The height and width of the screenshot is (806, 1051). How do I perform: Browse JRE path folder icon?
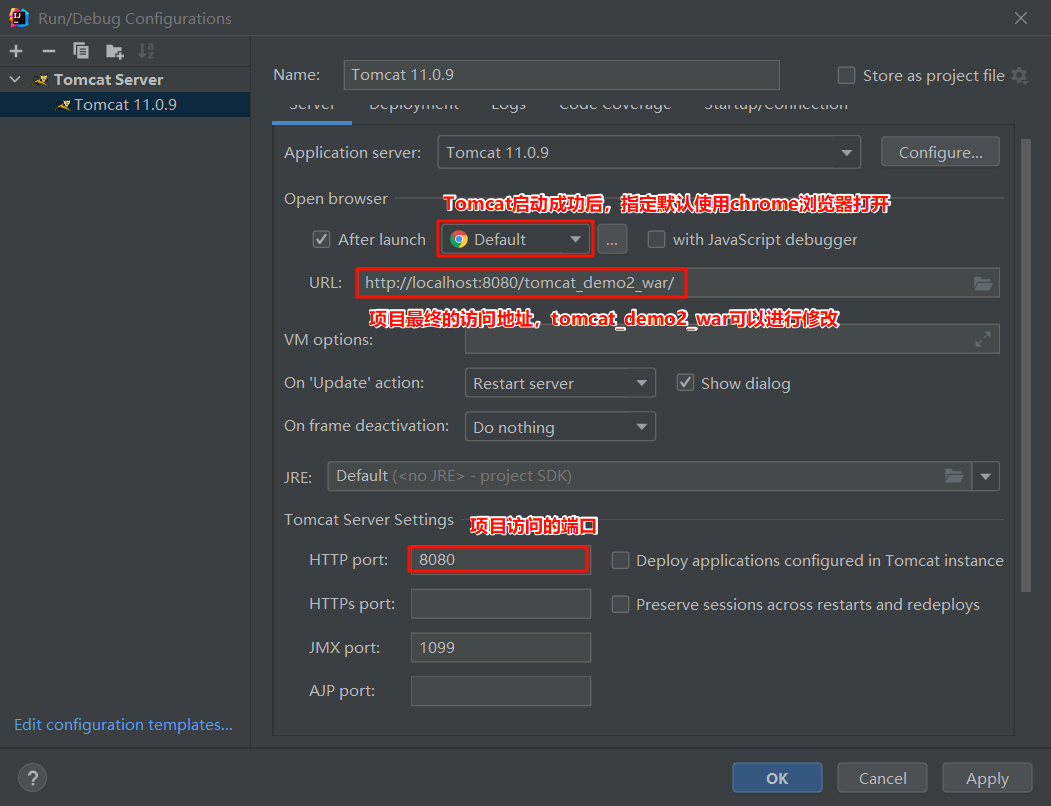pyautogui.click(x=954, y=476)
